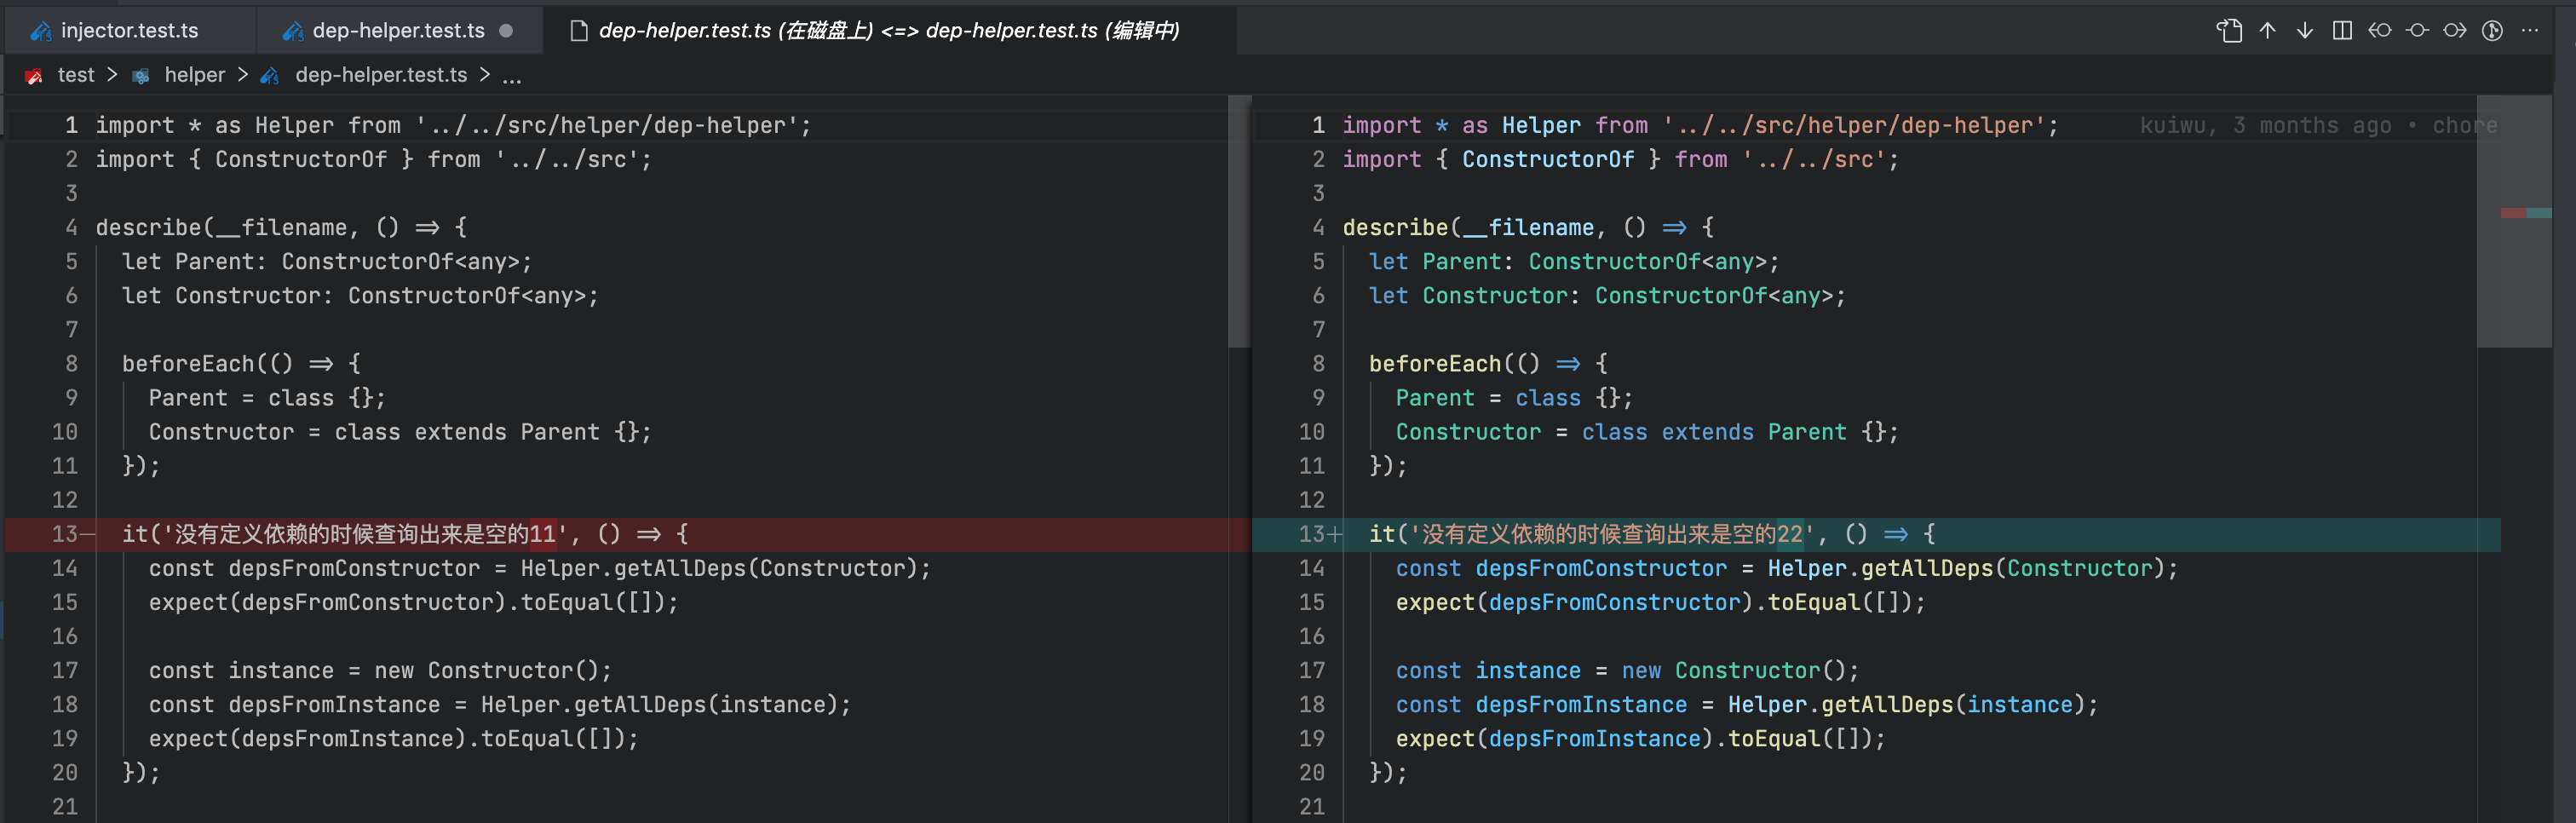2576x823 pixels.
Task: Click line number 10 in the right pane gutter
Action: point(1312,432)
